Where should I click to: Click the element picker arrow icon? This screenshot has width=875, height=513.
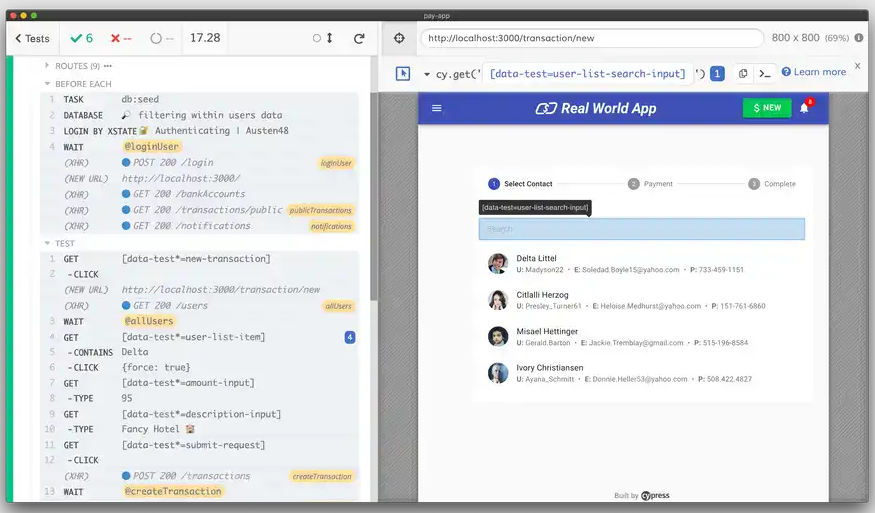(403, 73)
